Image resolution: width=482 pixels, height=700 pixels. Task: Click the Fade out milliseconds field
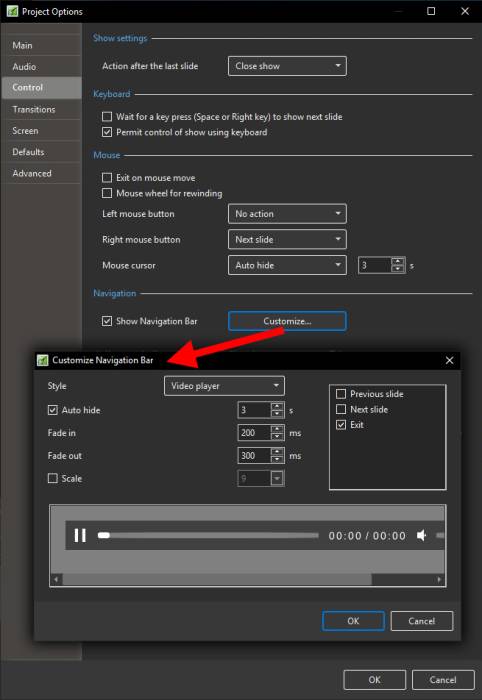coord(254,455)
